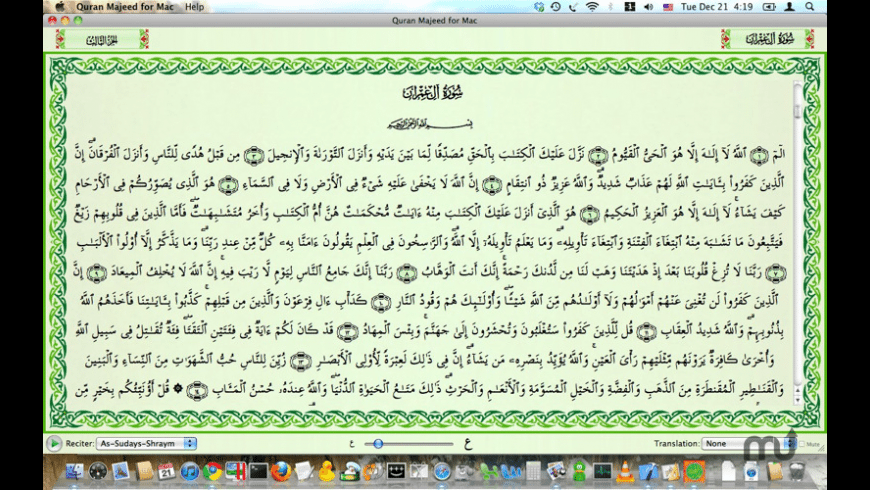870x490 pixels.
Task: Click the Bismillah calligraphy line
Action: [x=430, y=124]
